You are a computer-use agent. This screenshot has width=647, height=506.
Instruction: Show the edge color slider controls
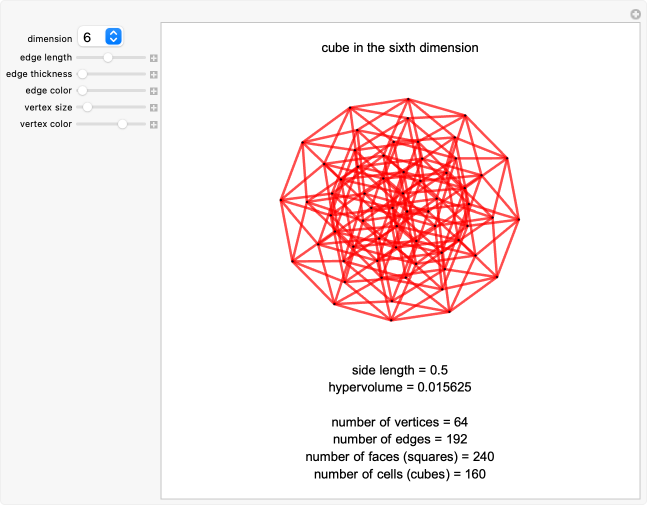tap(154, 91)
